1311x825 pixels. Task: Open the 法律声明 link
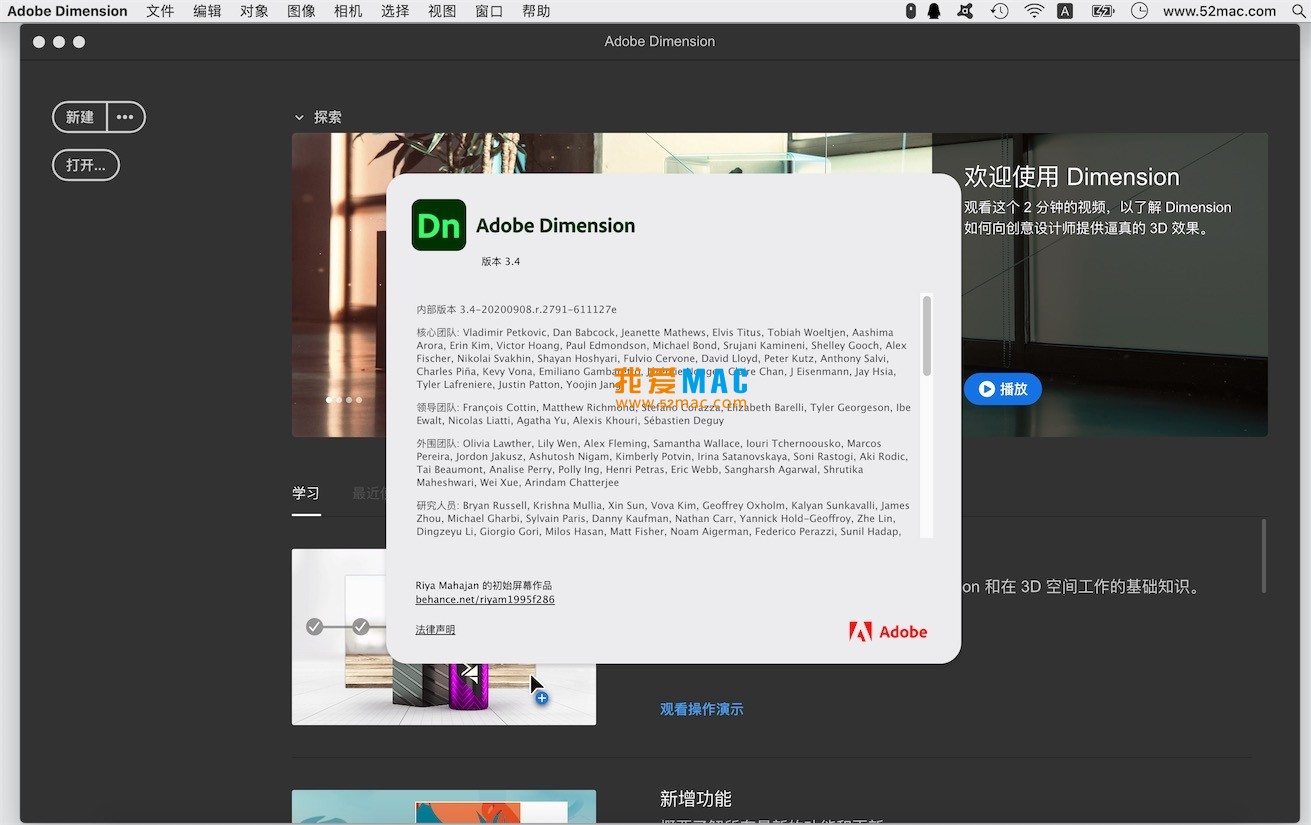click(x=434, y=629)
